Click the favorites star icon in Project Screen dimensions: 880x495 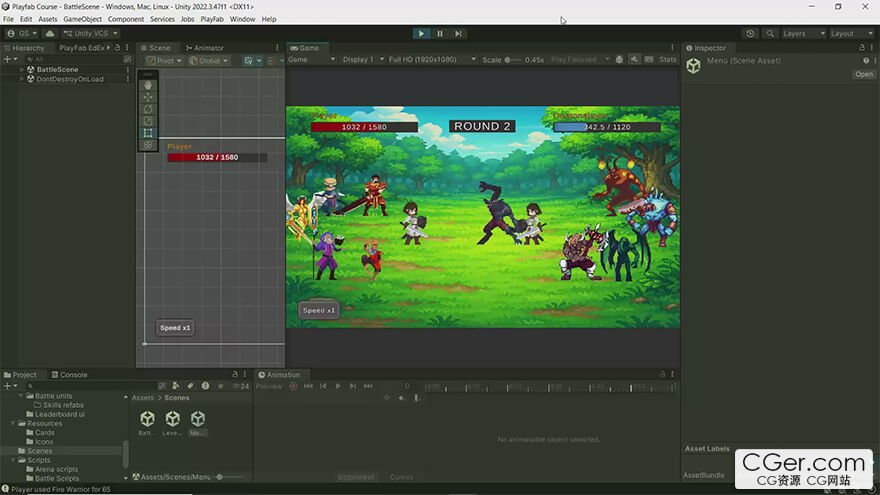[x=221, y=386]
